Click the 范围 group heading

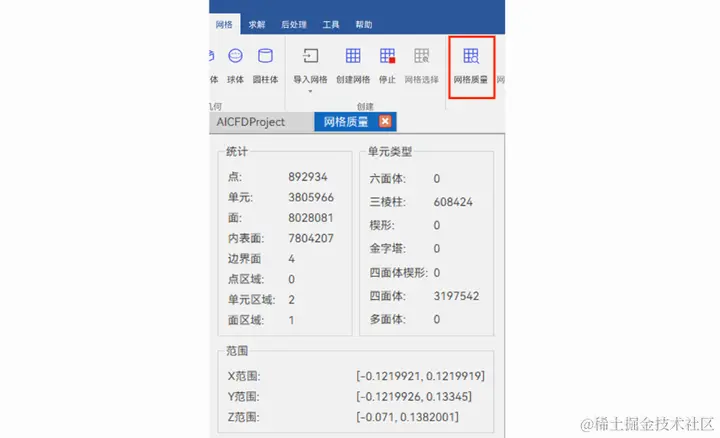[x=237, y=351]
